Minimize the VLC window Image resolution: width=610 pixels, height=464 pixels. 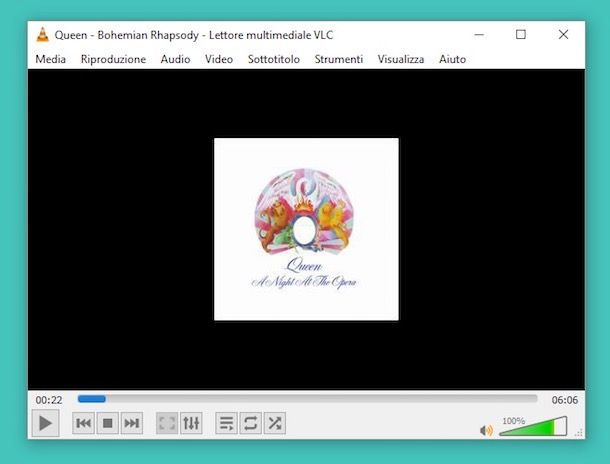[479, 35]
